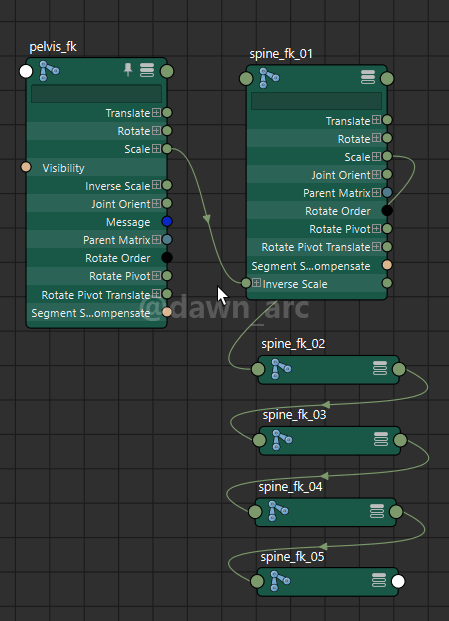Viewport: 449px width, 621px height.
Task: Click the input port of spine_fk_05
Action: 257,581
